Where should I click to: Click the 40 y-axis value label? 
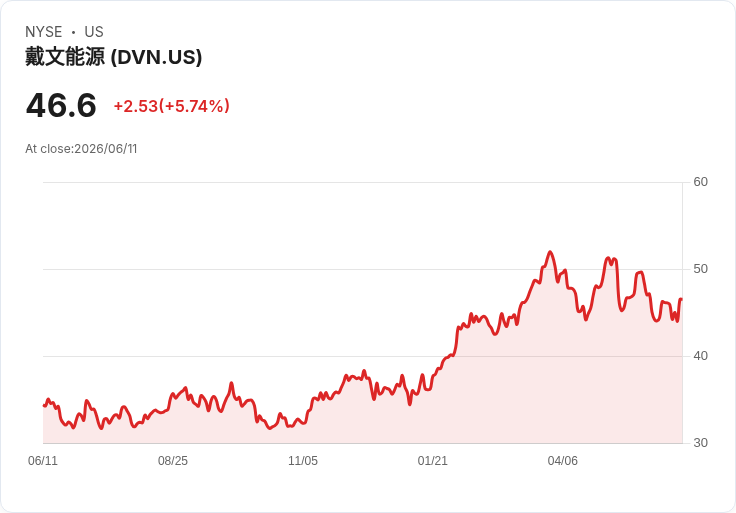pos(700,356)
